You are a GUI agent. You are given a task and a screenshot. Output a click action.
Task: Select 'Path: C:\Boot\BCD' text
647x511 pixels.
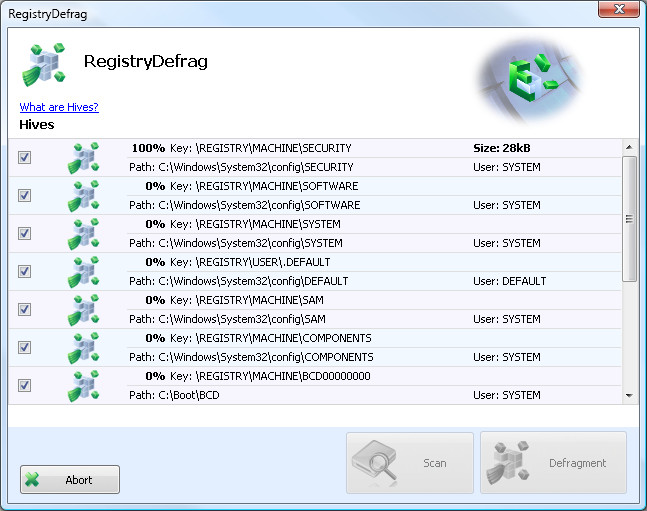tap(174, 395)
